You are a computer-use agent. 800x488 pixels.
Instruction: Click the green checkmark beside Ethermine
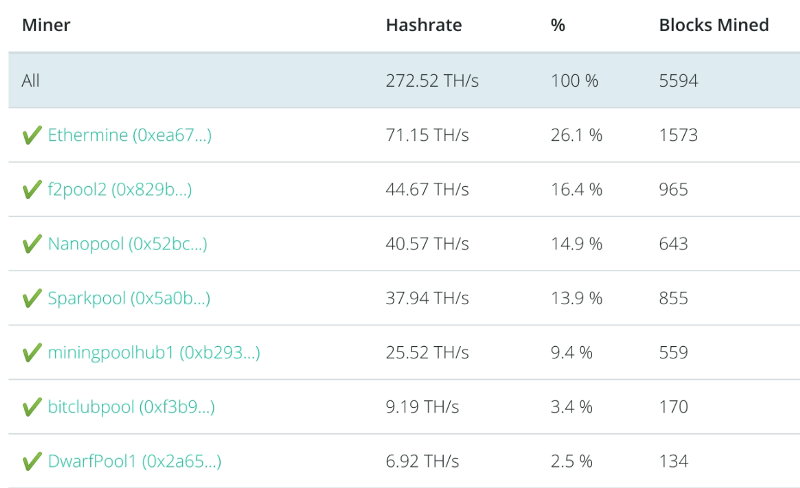[32, 135]
